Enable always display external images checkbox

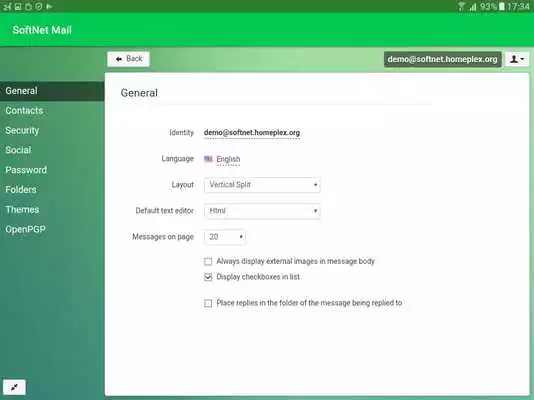(208, 261)
